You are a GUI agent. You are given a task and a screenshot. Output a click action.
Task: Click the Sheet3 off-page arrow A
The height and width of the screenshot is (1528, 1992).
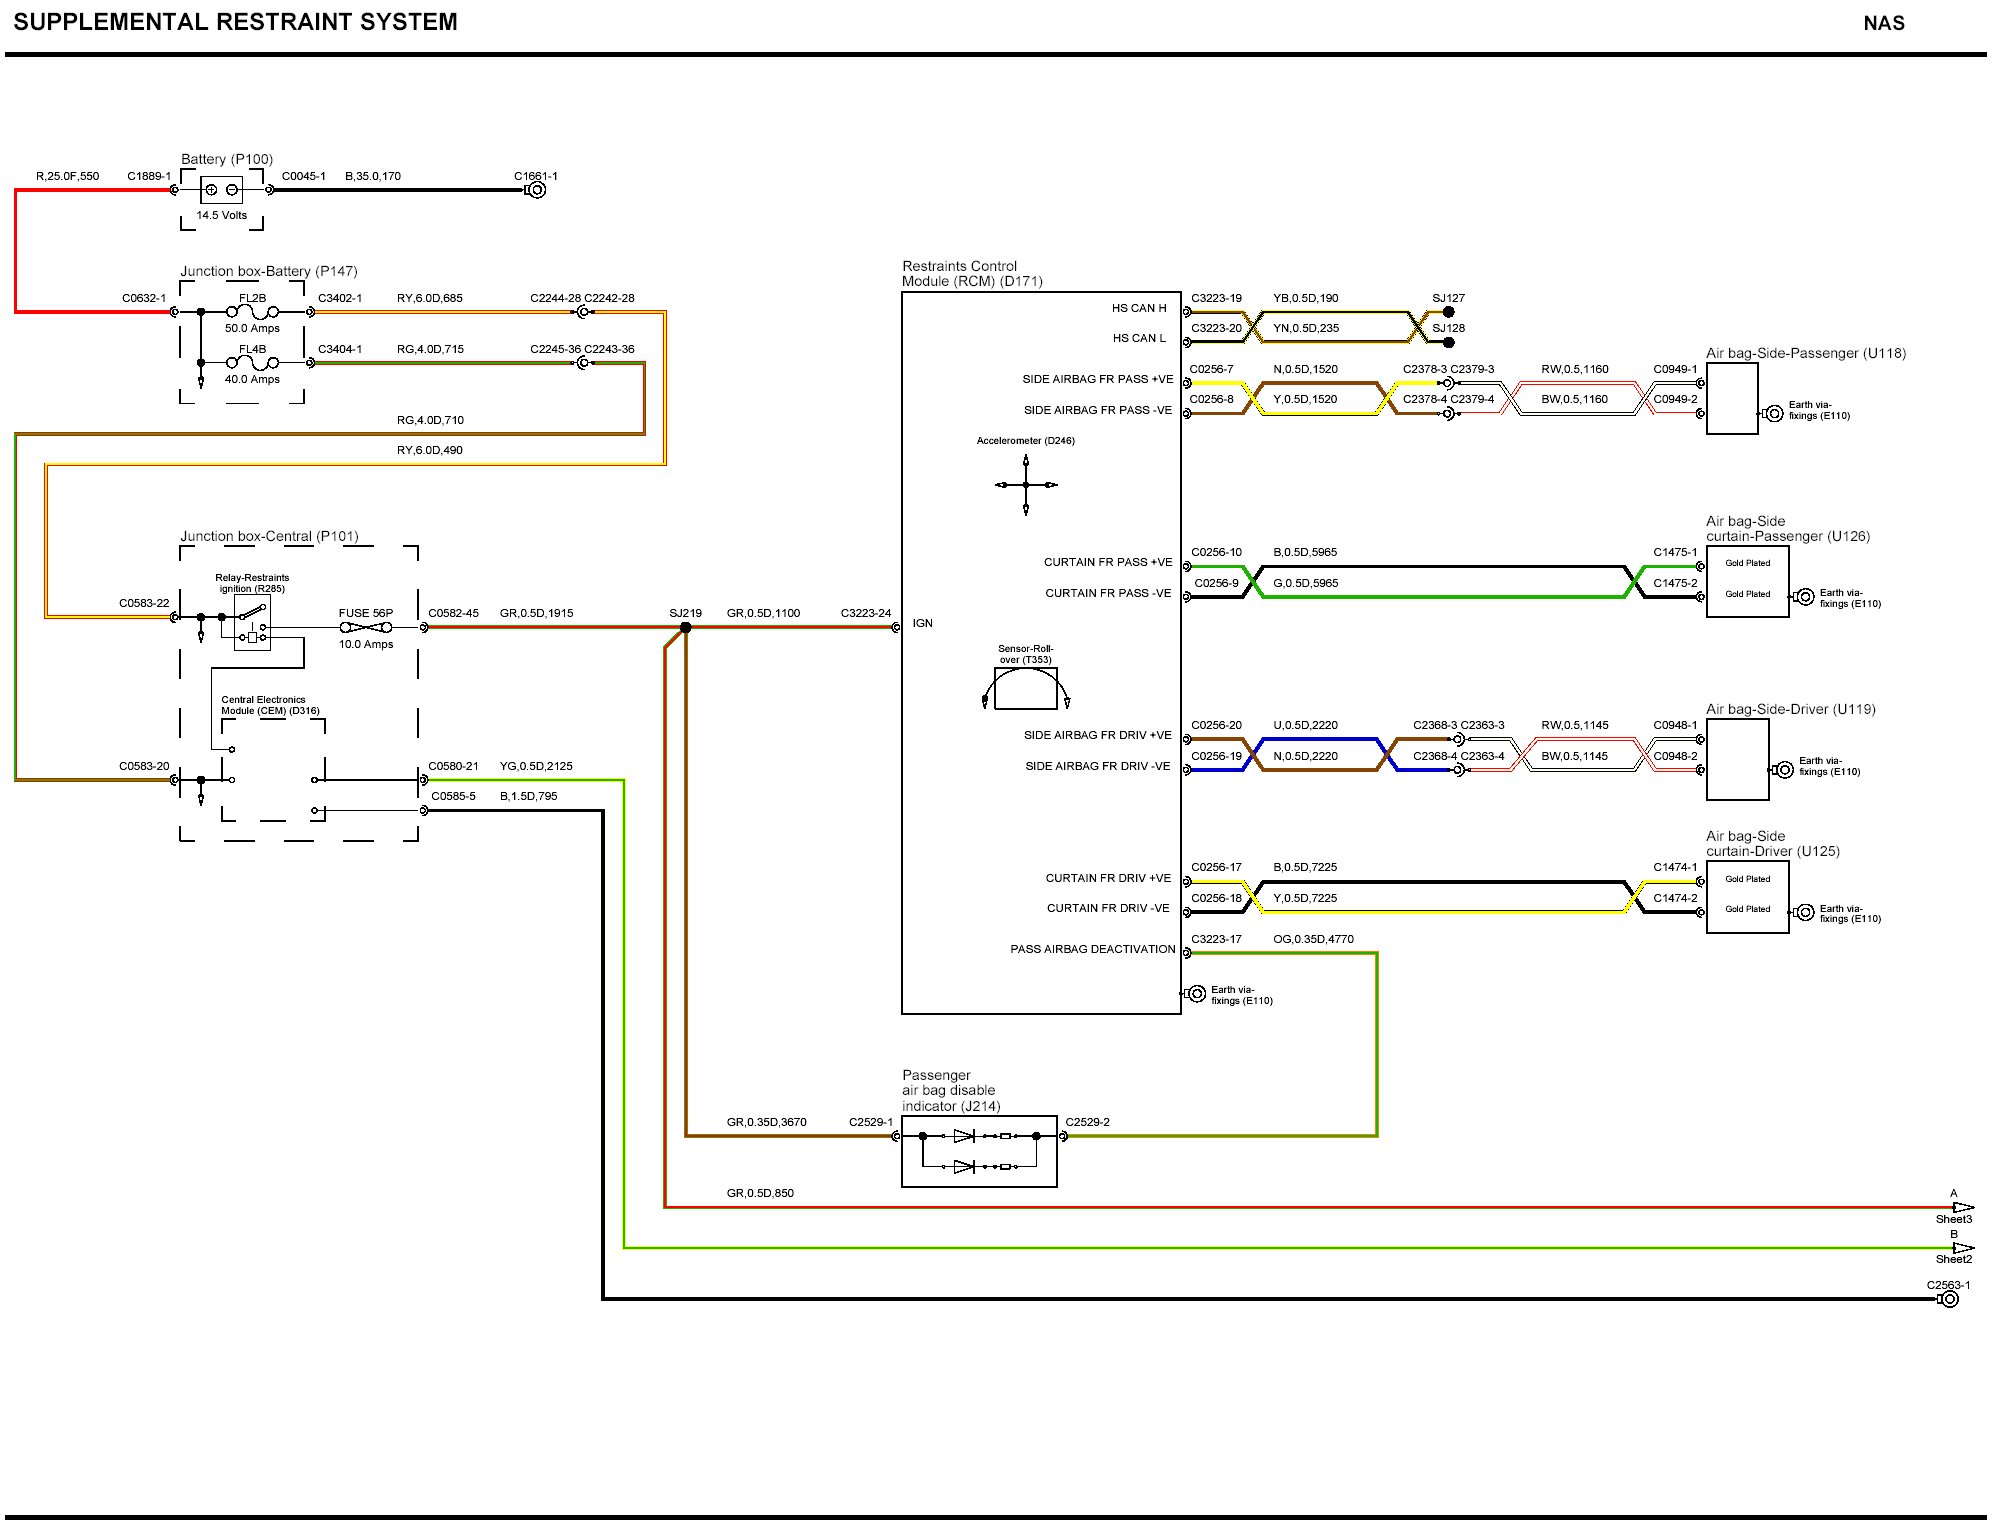[1963, 1207]
